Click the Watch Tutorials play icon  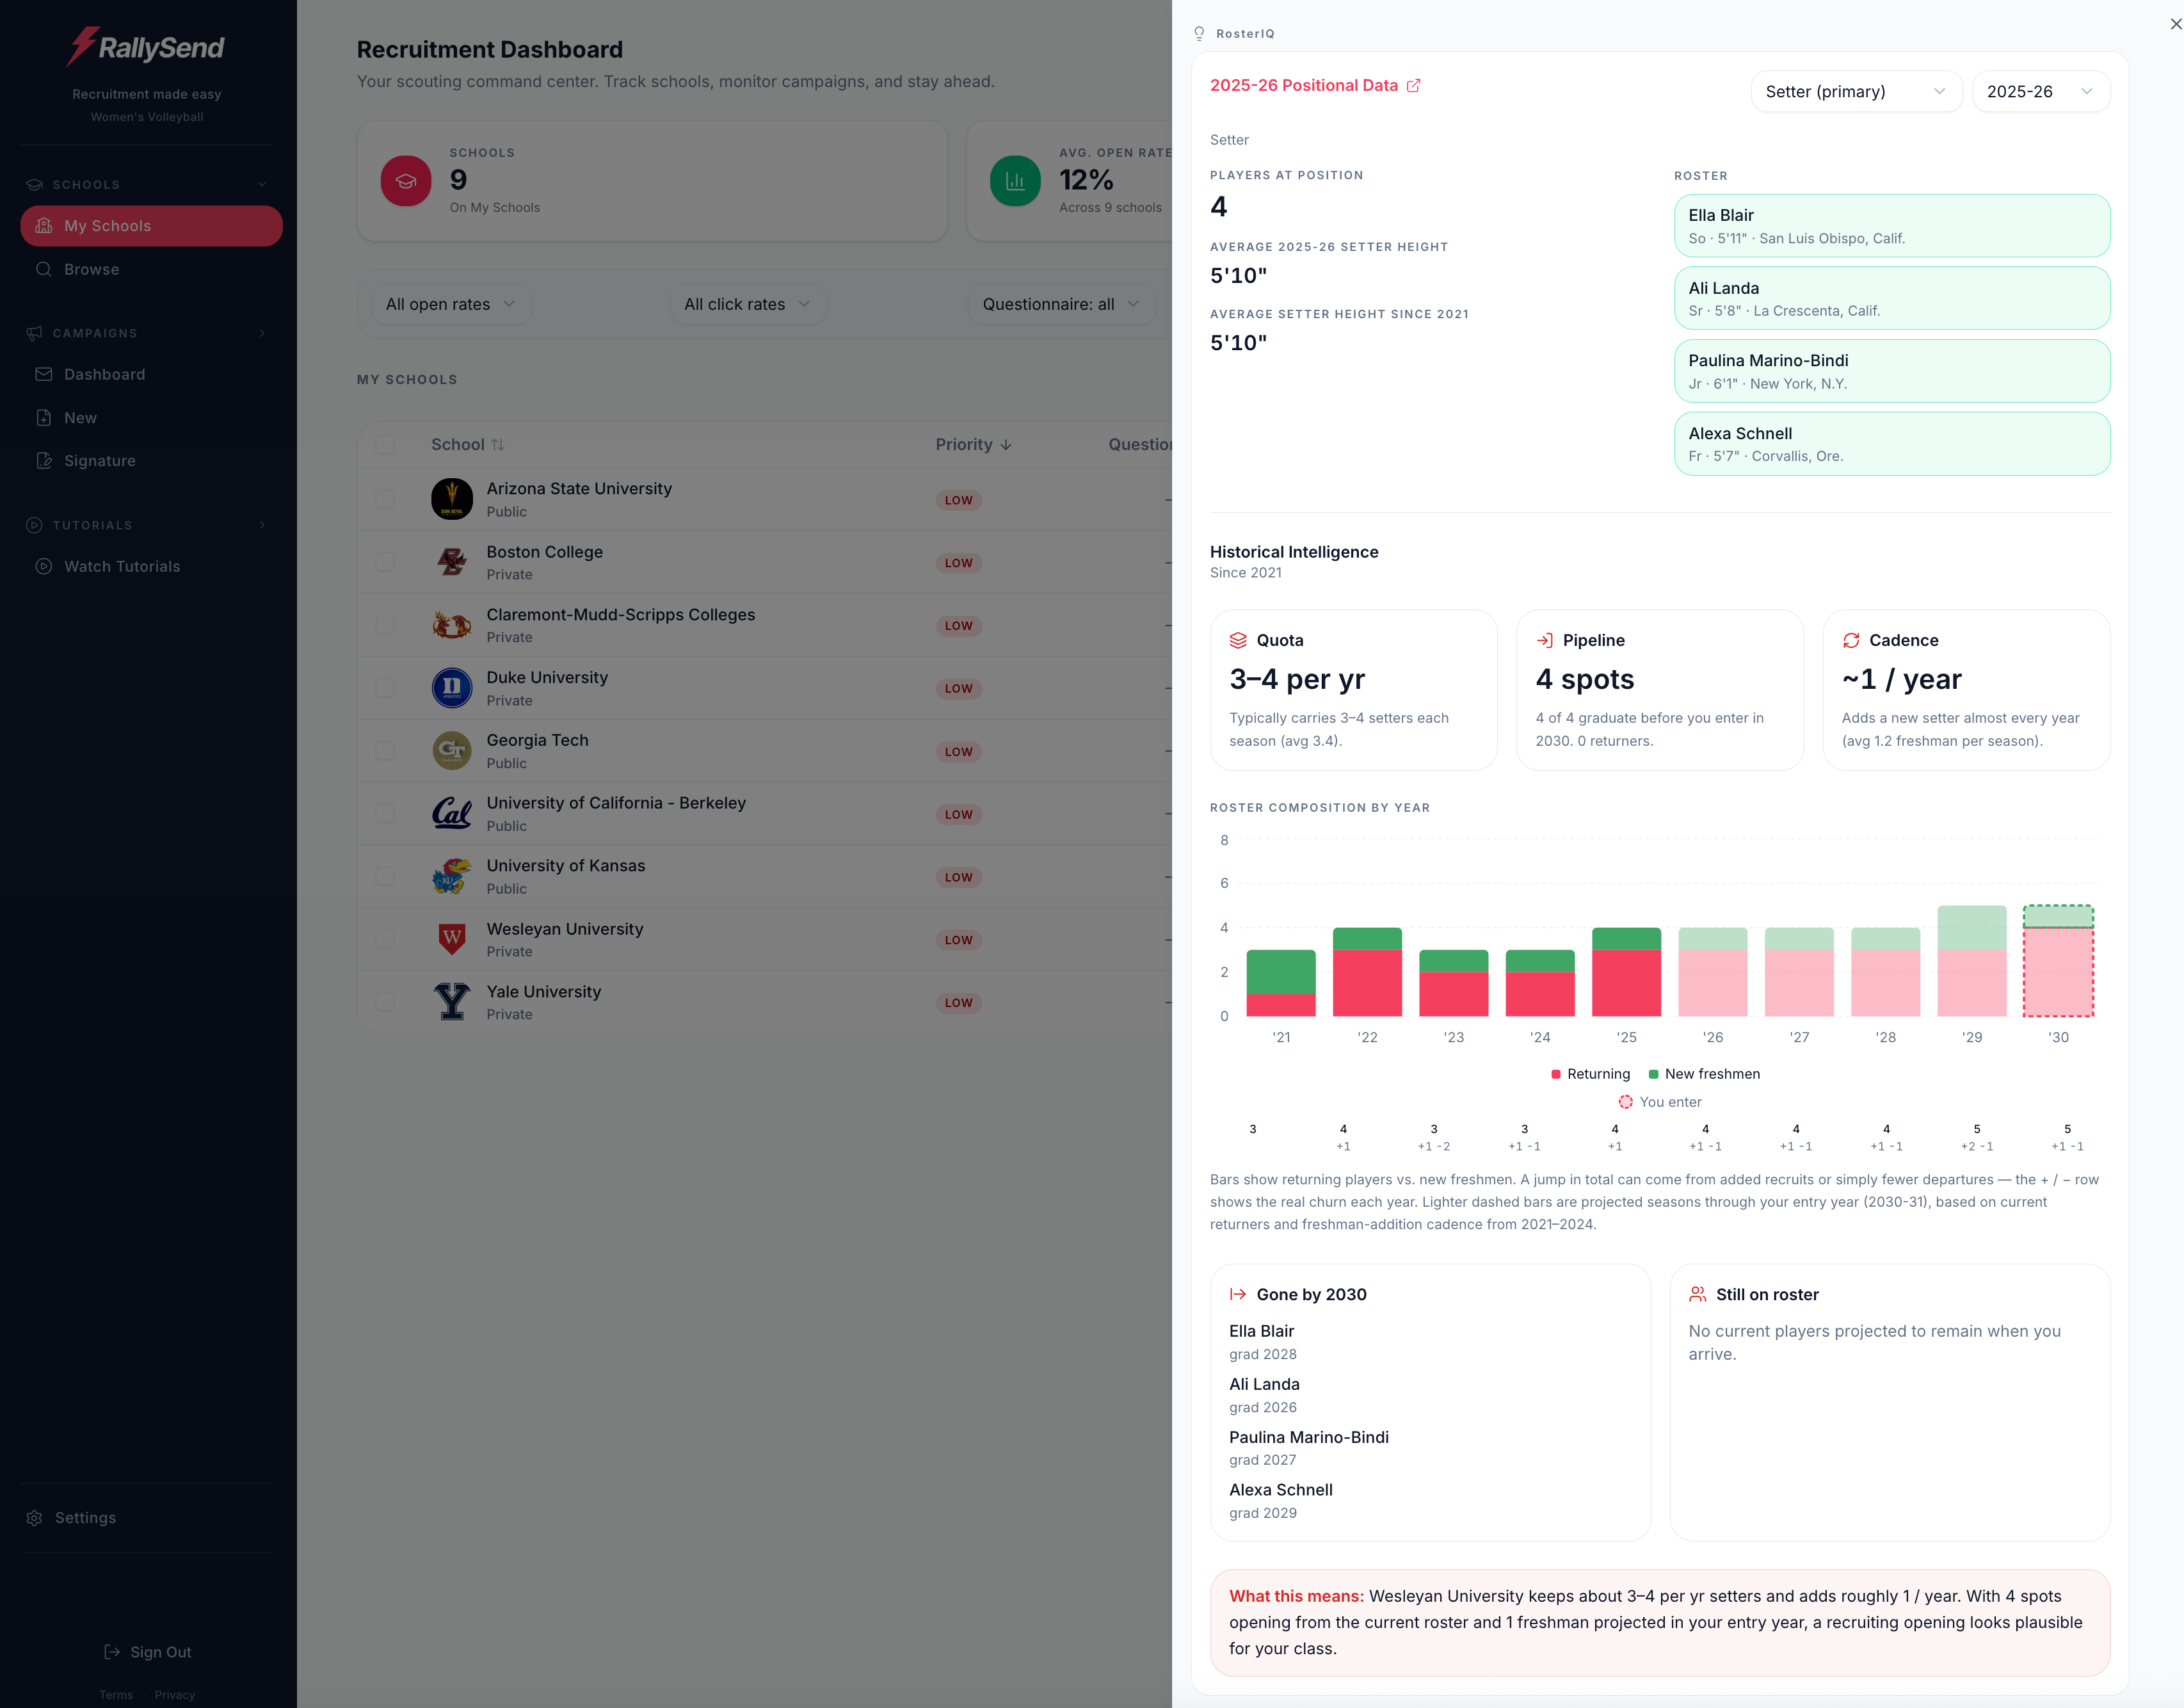pos(44,566)
